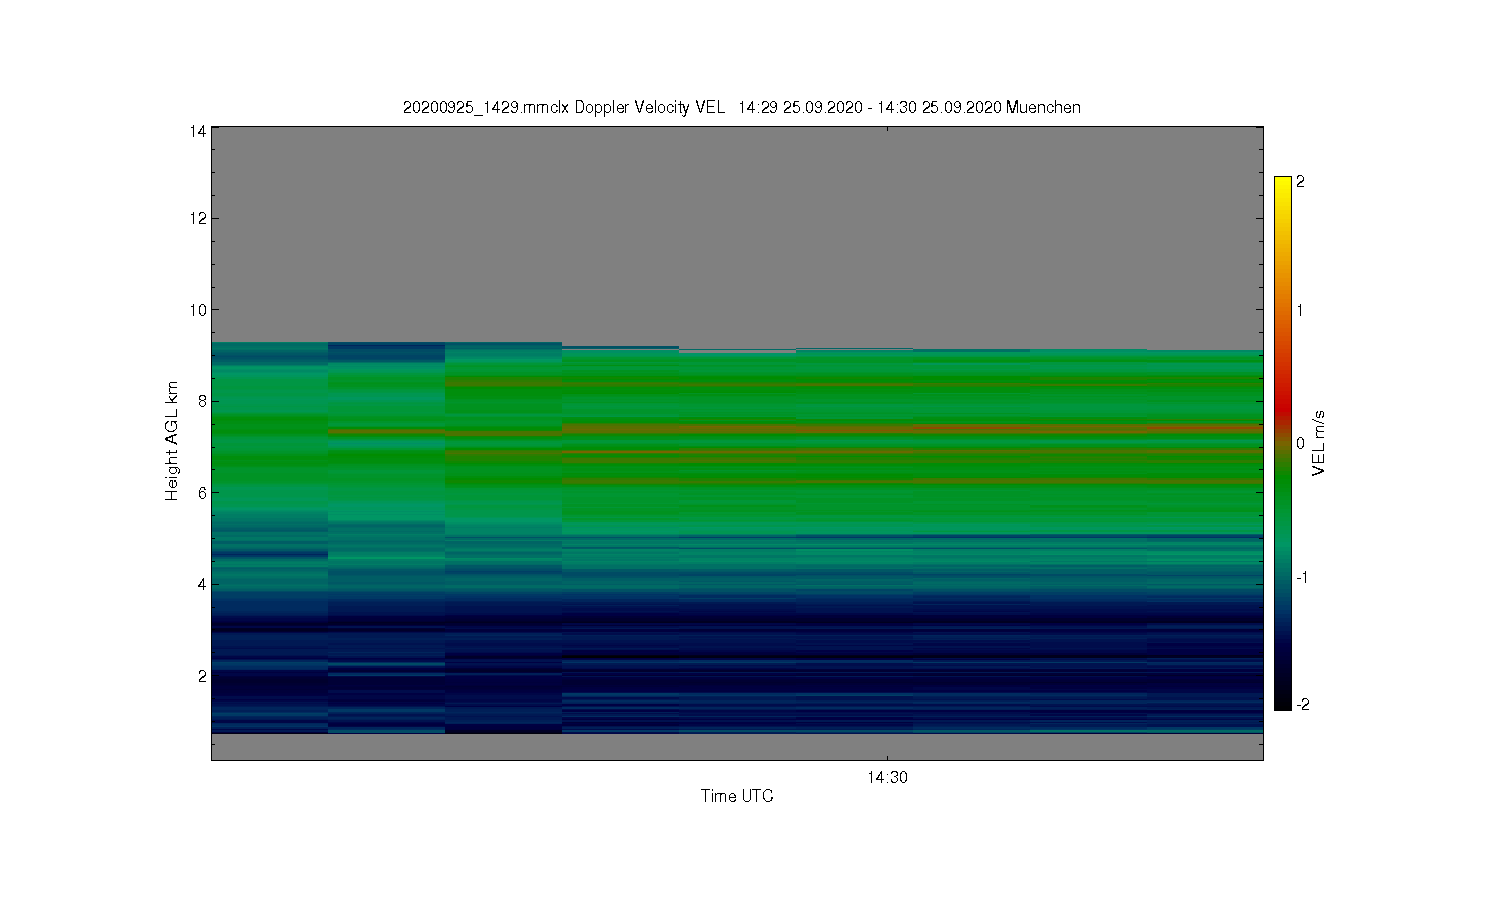
Task: Click the Time UTC axis label
Action: [737, 796]
